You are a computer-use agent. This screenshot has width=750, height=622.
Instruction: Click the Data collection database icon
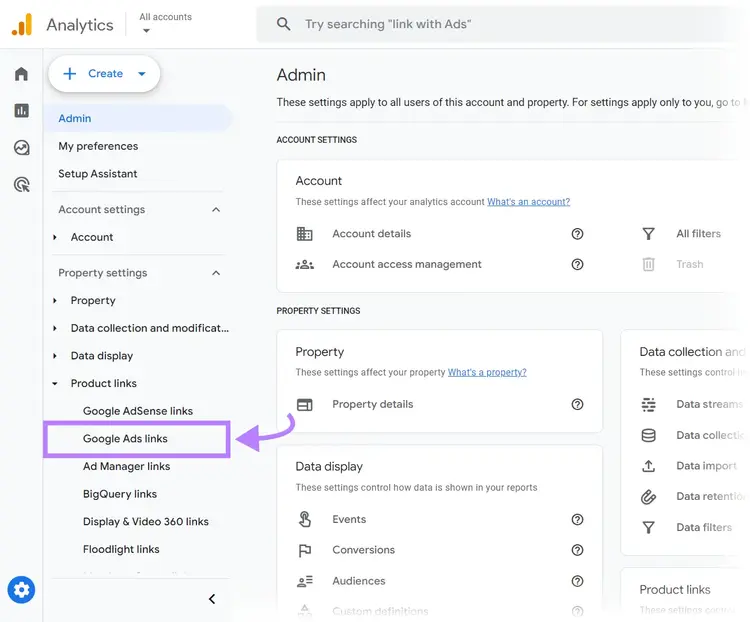click(x=648, y=435)
